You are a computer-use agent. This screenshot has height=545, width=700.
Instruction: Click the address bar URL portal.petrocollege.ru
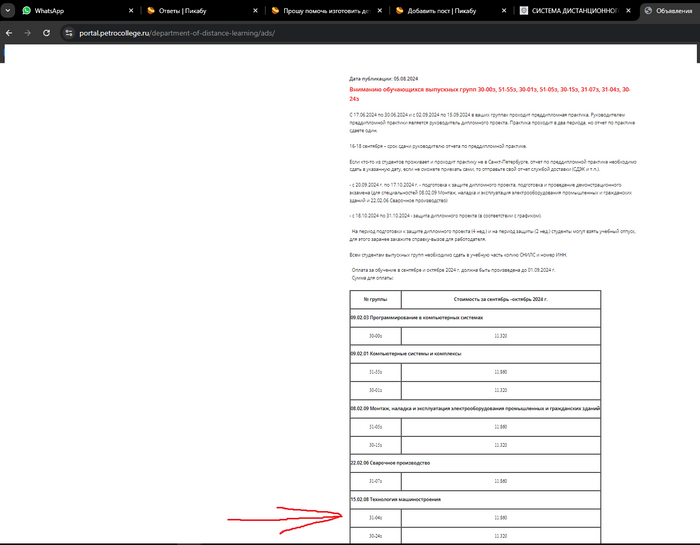tap(177, 33)
